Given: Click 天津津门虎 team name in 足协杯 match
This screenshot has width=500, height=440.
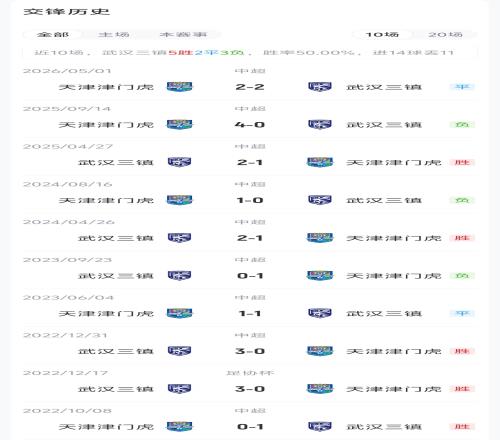Looking at the screenshot, I should tap(394, 389).
